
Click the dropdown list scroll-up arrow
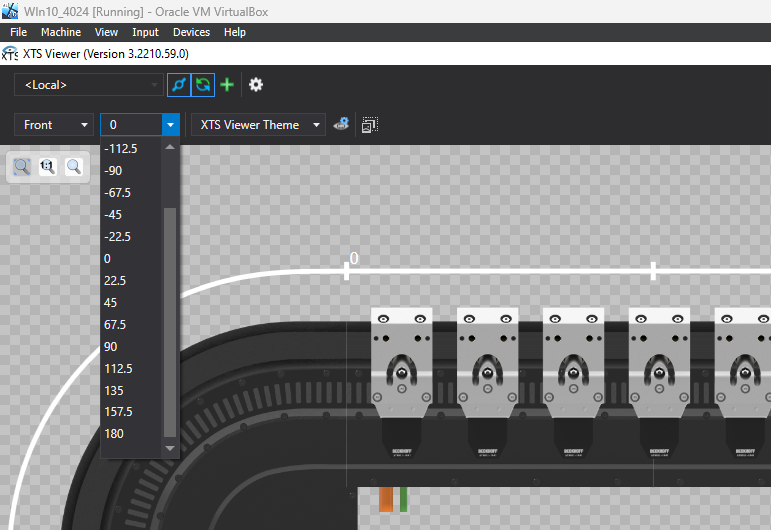170,147
